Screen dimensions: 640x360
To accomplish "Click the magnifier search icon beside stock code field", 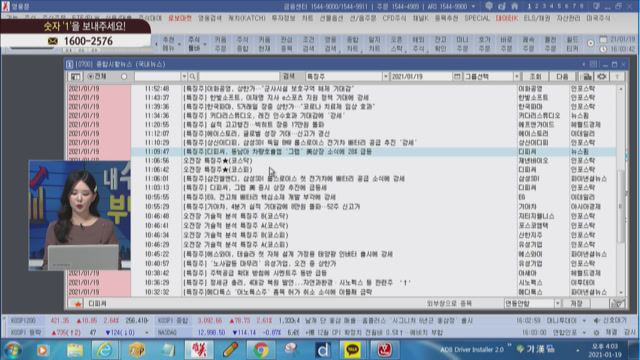I will pos(192,76).
